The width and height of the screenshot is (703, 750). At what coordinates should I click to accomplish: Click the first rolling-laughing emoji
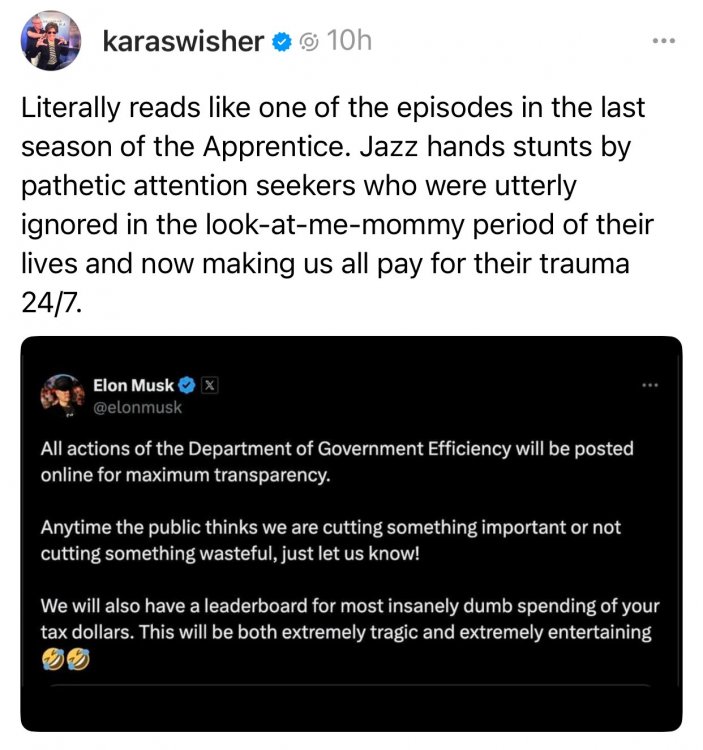coord(53,659)
